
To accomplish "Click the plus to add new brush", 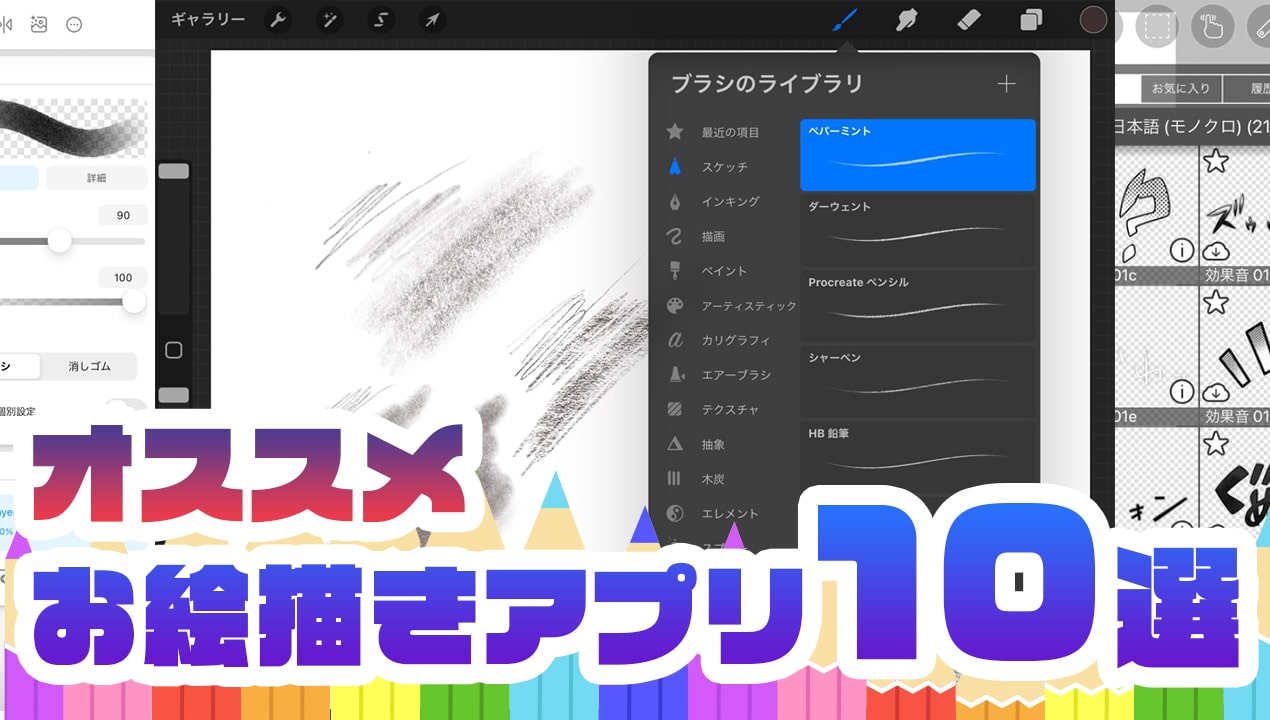I will click(x=1006, y=84).
